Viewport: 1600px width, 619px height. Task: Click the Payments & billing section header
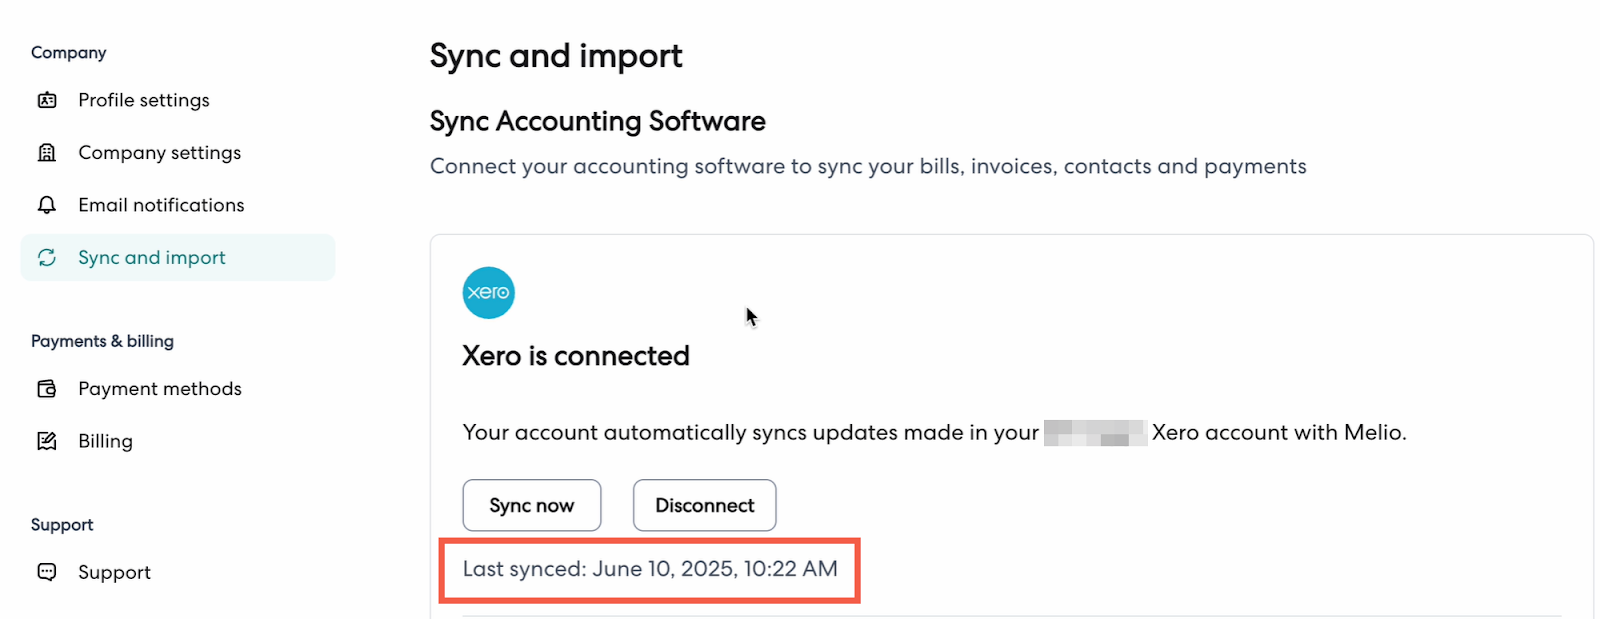102,341
